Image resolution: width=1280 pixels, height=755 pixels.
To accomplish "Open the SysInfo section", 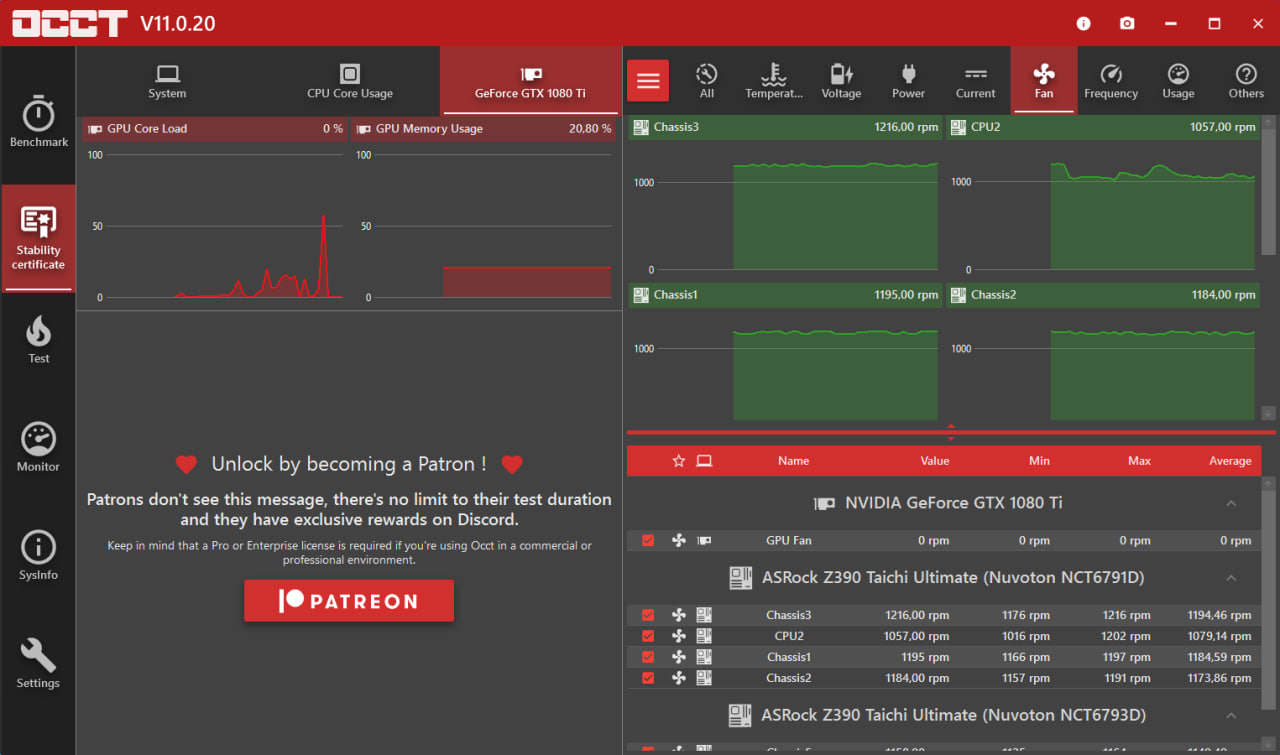I will click(x=38, y=556).
